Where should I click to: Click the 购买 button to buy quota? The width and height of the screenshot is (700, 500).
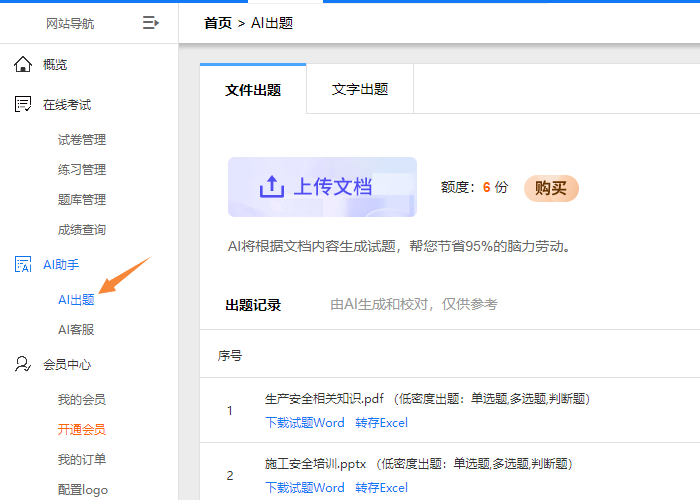point(551,188)
